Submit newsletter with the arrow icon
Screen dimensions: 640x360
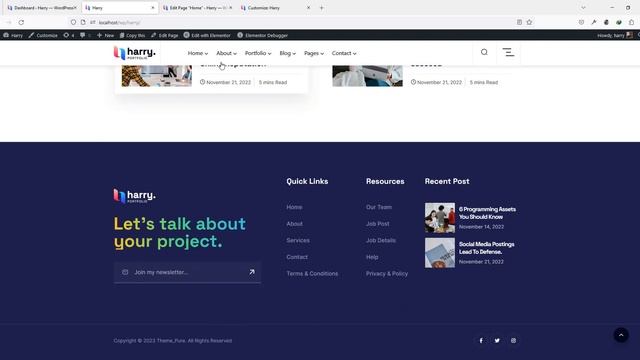tap(252, 272)
